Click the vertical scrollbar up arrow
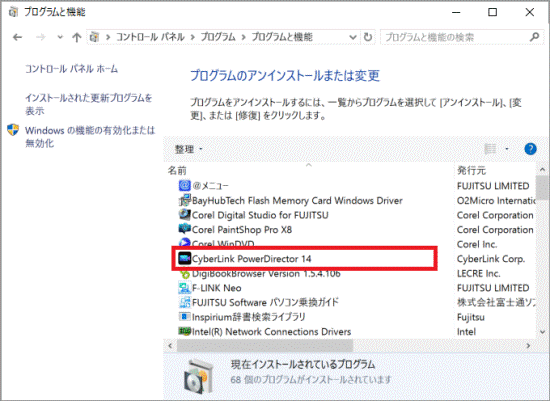This screenshot has height=401, width=550. [x=542, y=170]
